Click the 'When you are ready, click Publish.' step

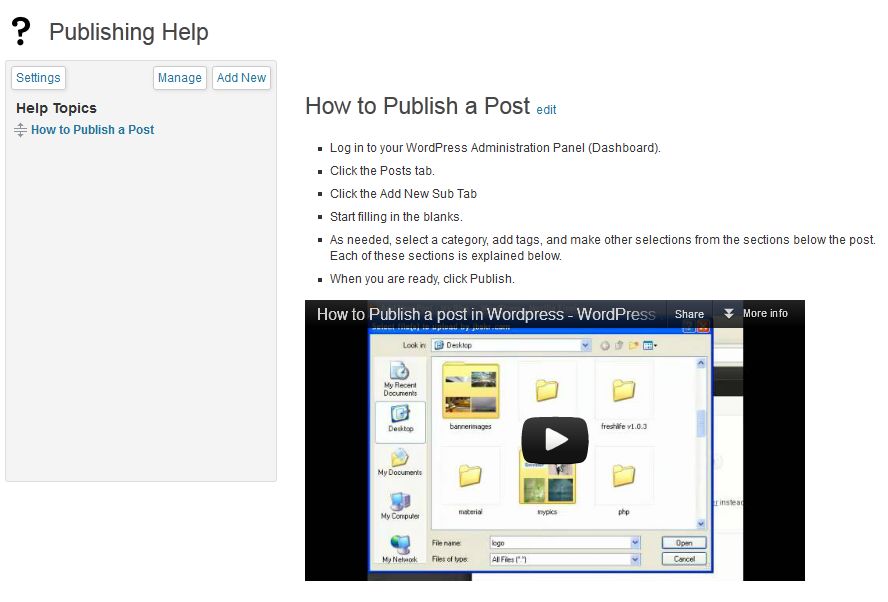(x=422, y=279)
